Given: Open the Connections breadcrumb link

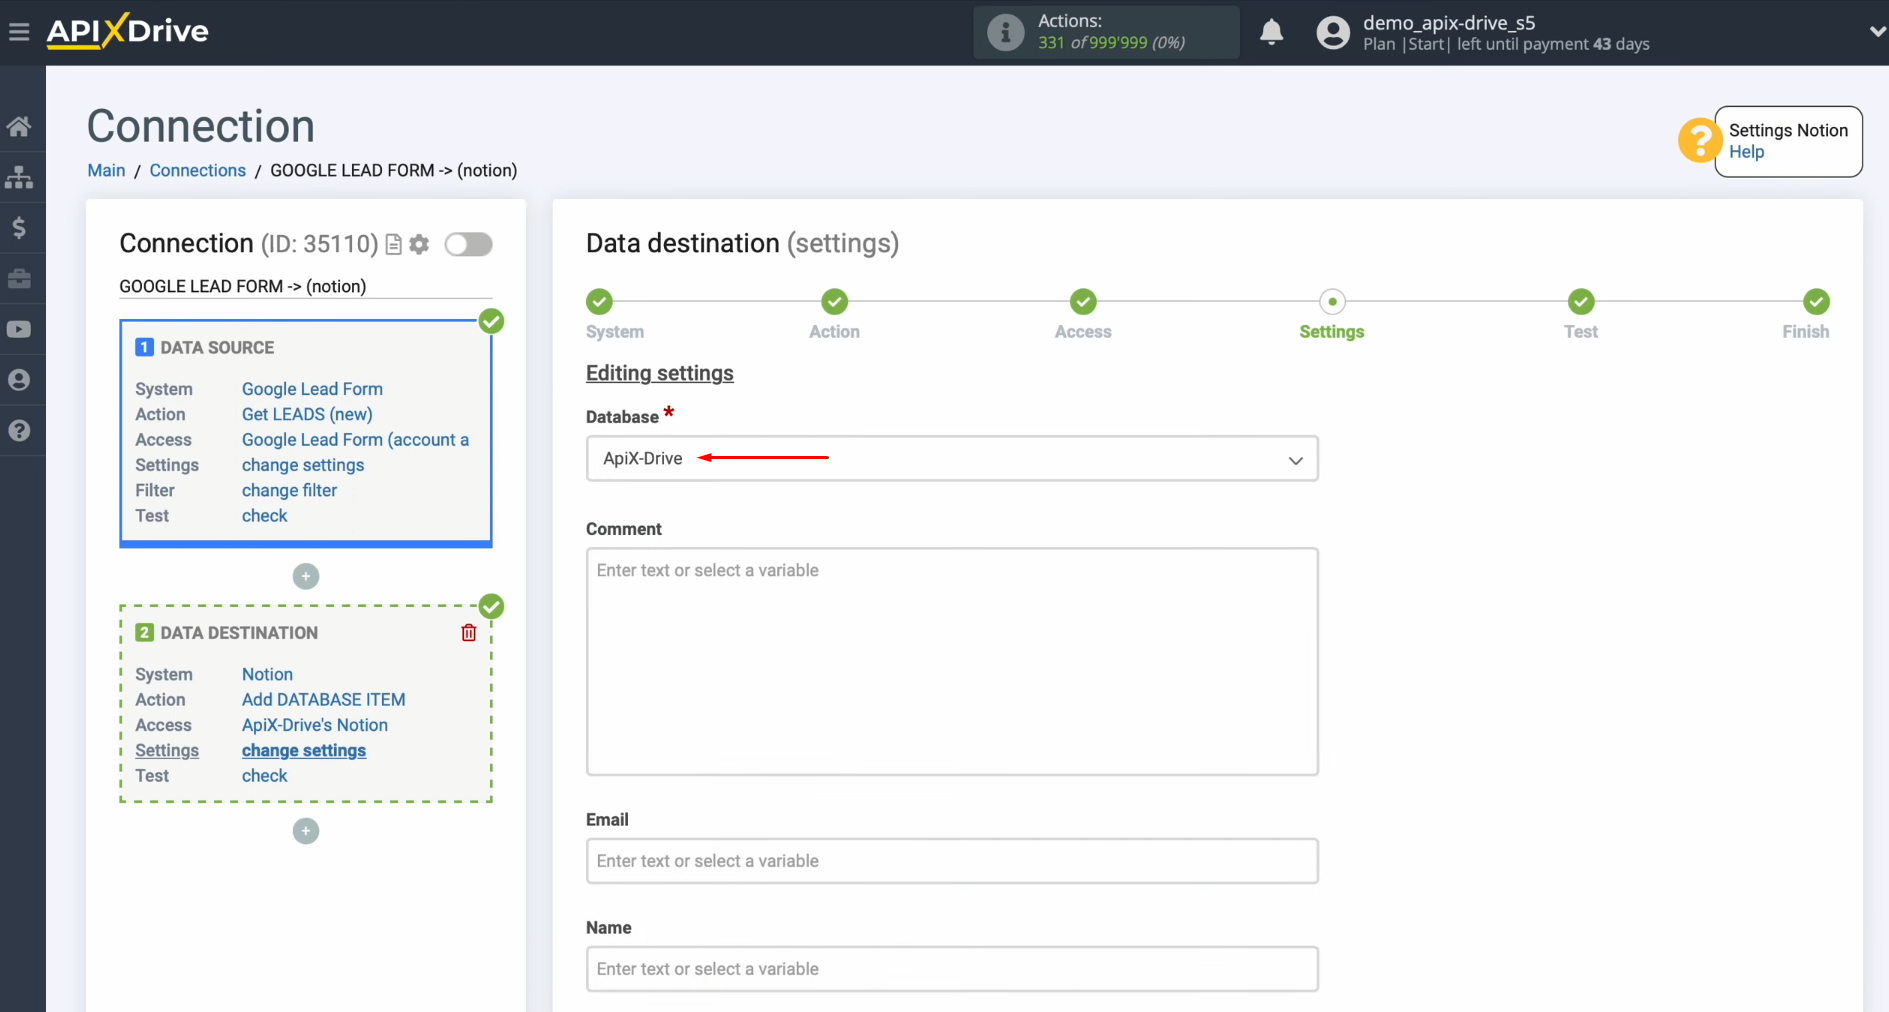Looking at the screenshot, I should (x=197, y=170).
